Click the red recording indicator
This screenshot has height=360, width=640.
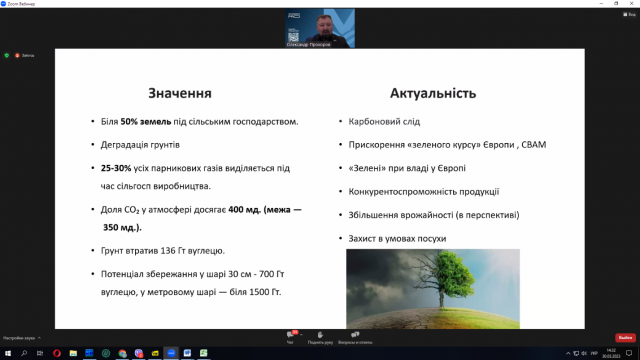[x=17, y=55]
